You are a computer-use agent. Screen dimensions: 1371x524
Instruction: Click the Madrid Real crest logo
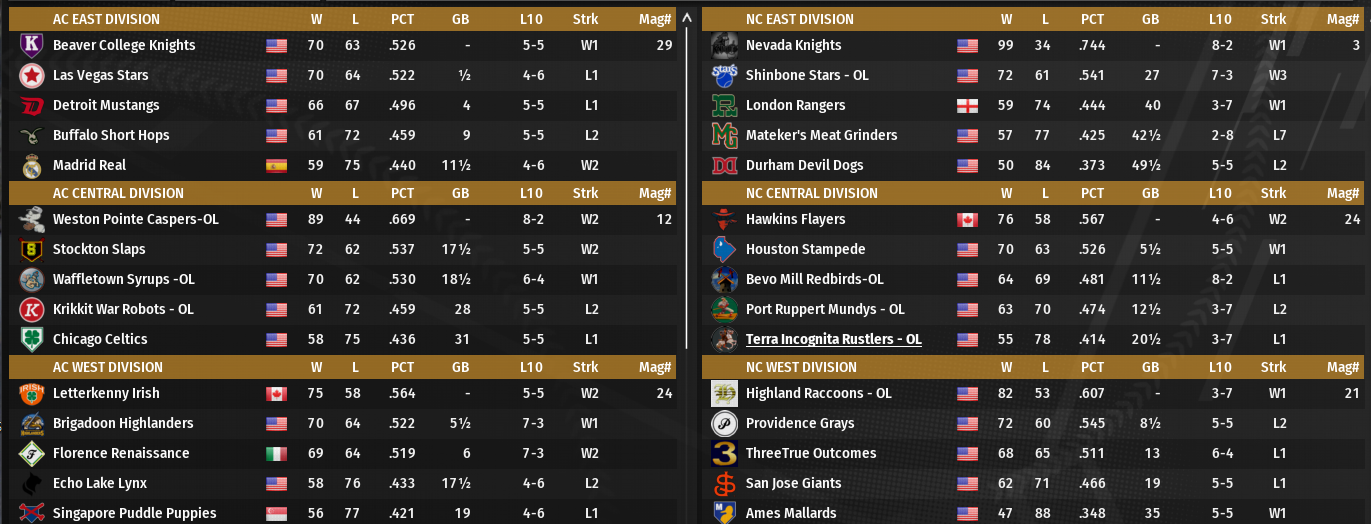pyautogui.click(x=30, y=165)
